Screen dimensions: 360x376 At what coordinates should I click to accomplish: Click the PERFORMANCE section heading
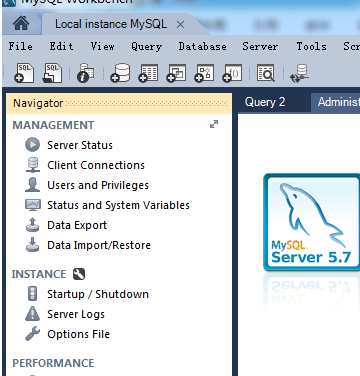(53, 363)
